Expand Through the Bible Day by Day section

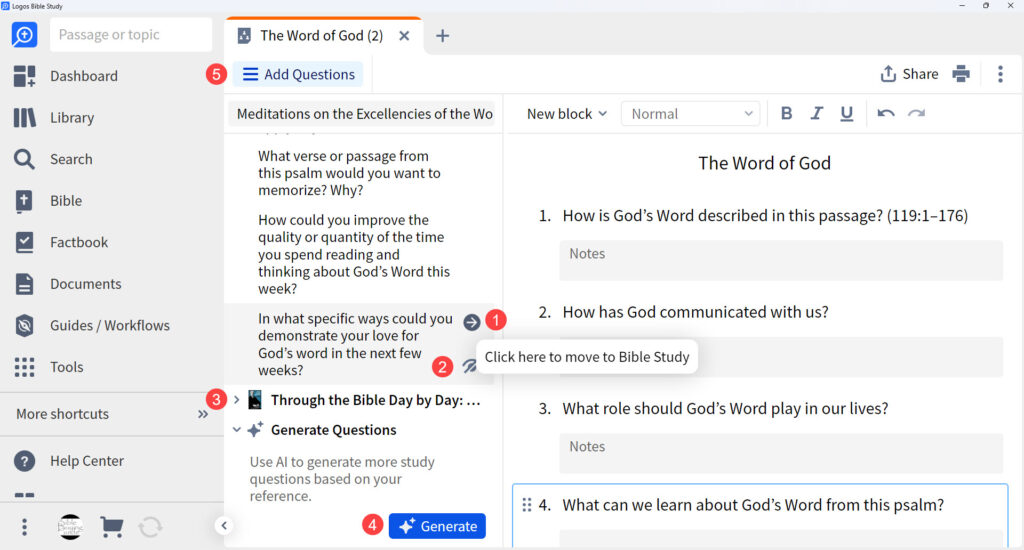pyautogui.click(x=236, y=400)
